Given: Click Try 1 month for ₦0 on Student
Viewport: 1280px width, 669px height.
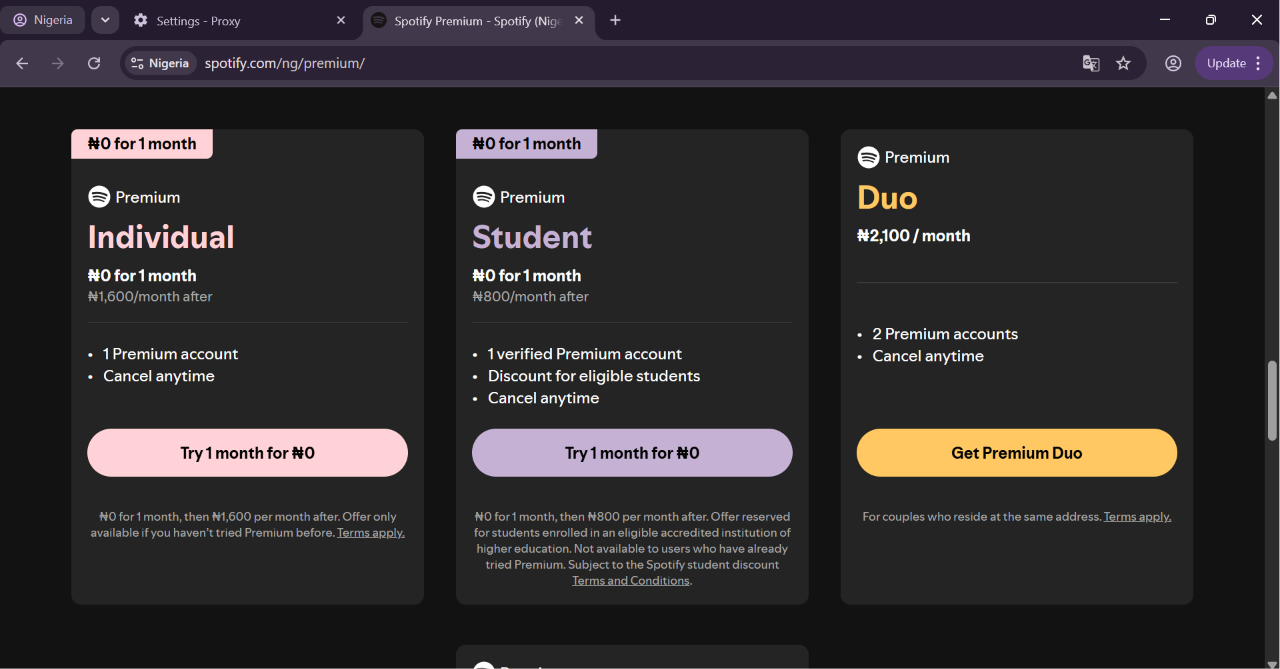Looking at the screenshot, I should pyautogui.click(x=632, y=453).
